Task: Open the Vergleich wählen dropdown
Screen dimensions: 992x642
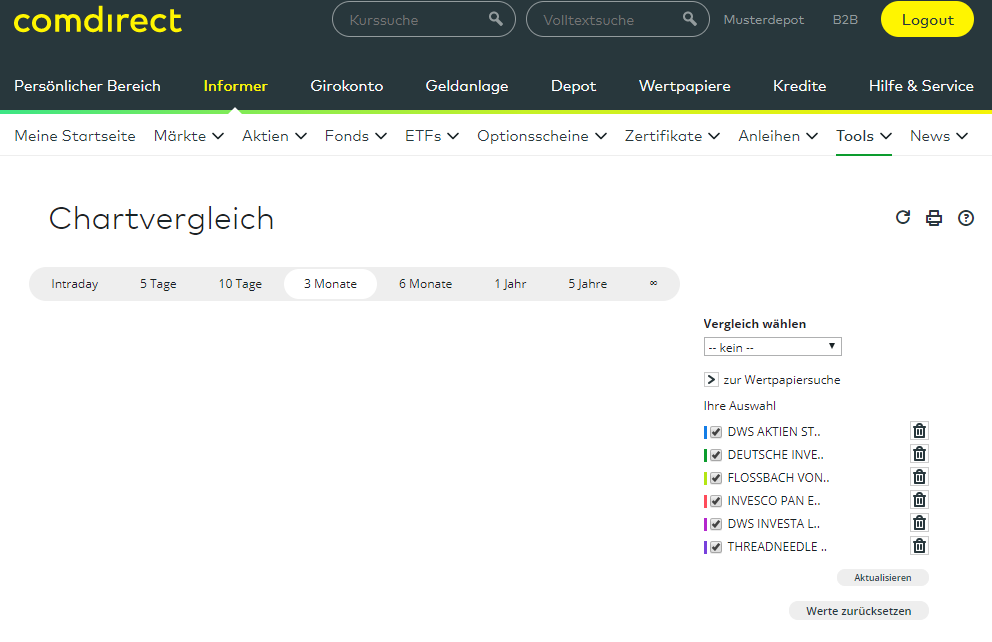Action: click(772, 347)
